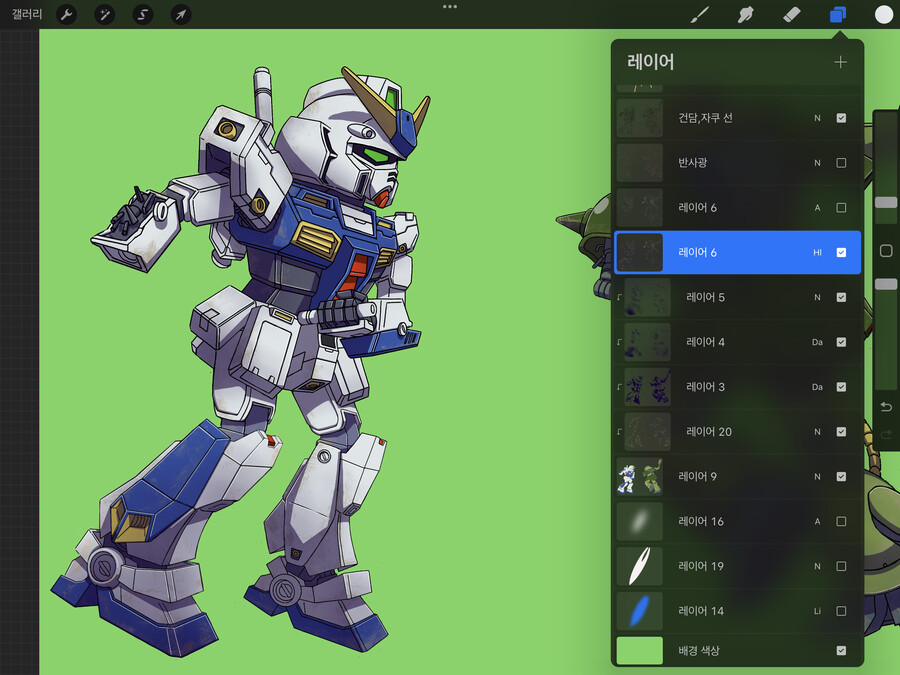
Task: Select the 반사광 layer thumbnail
Action: click(x=639, y=162)
